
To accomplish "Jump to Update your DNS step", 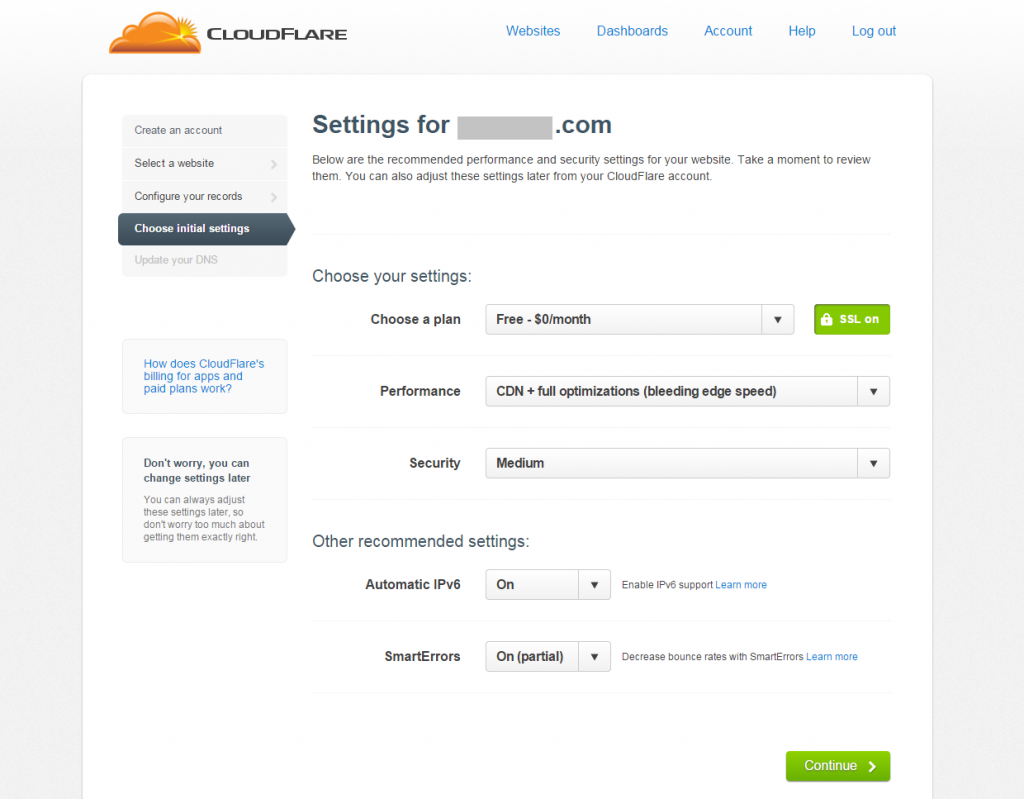I will pos(204,260).
